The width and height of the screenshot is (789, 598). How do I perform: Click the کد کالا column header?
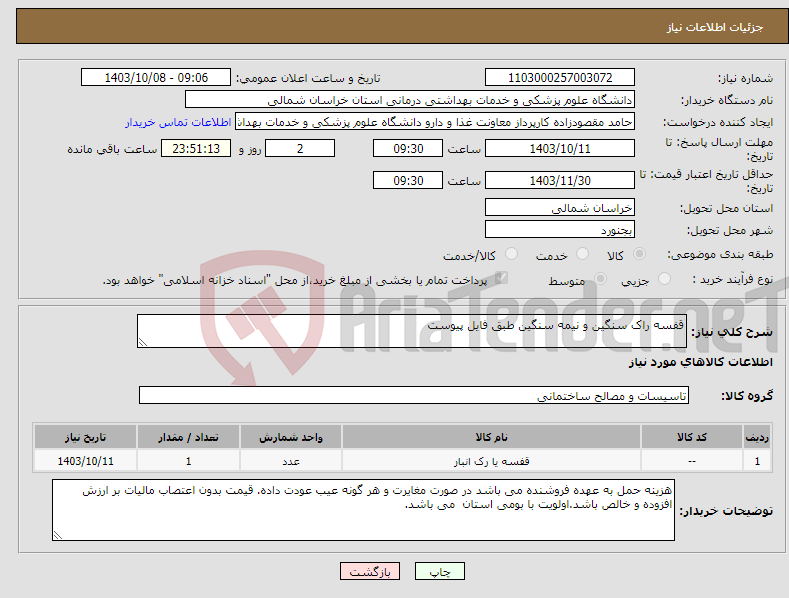(x=692, y=437)
